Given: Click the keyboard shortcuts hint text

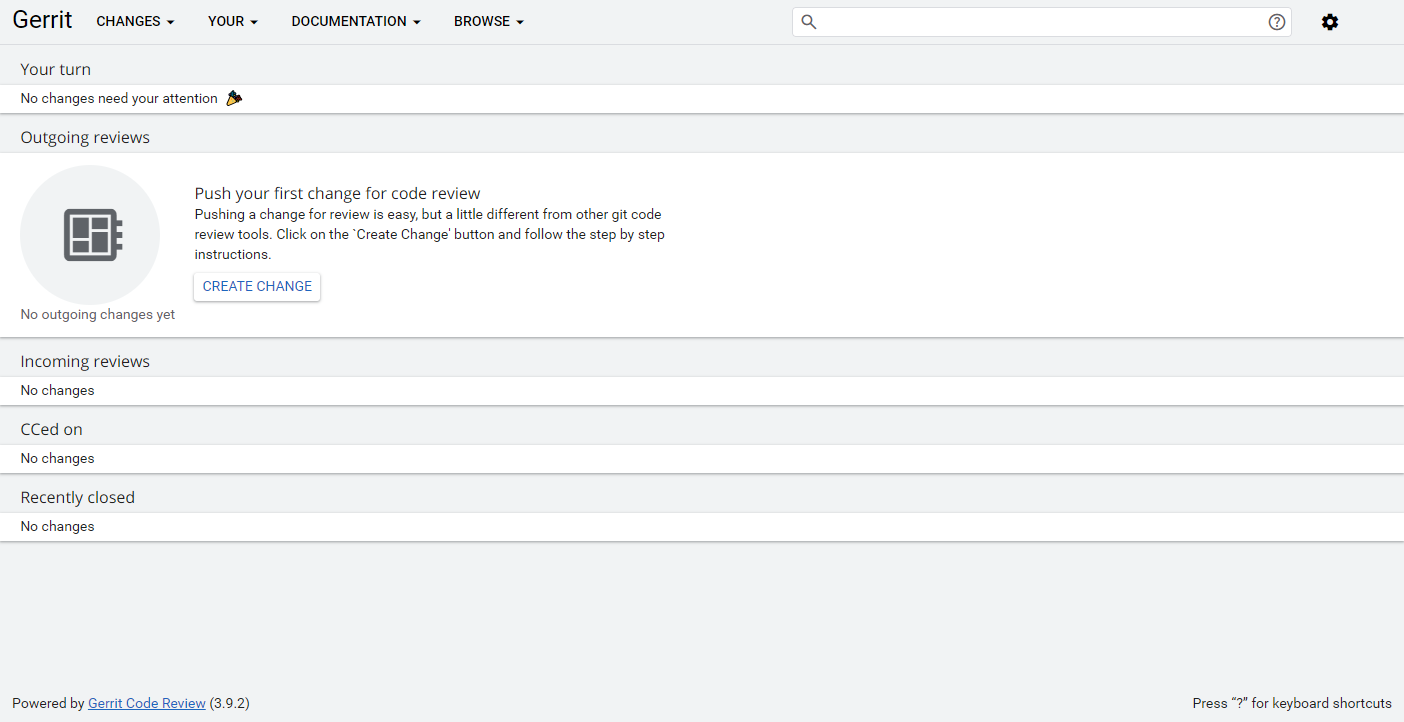Looking at the screenshot, I should [x=1291, y=703].
